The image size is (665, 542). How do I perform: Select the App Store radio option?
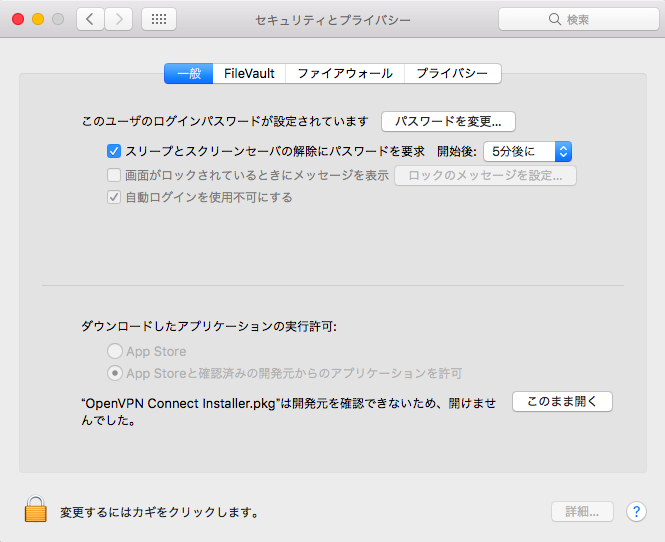click(x=115, y=351)
